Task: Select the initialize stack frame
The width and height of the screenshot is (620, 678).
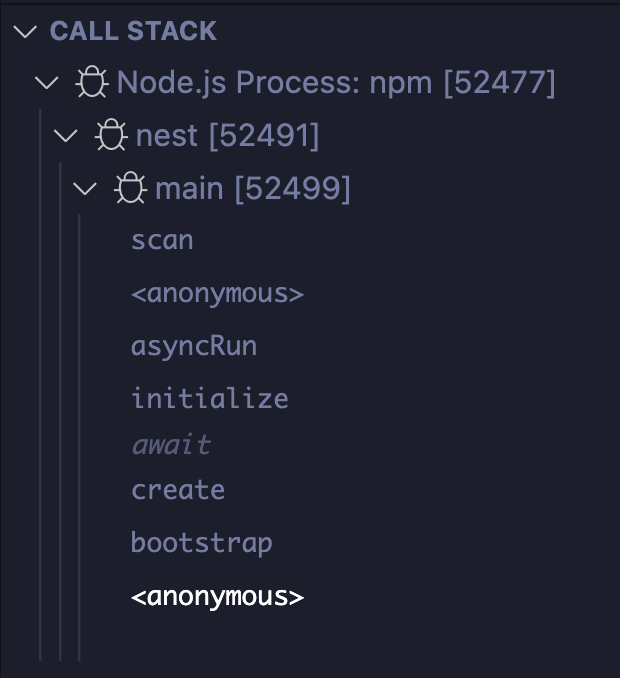Action: [210, 399]
